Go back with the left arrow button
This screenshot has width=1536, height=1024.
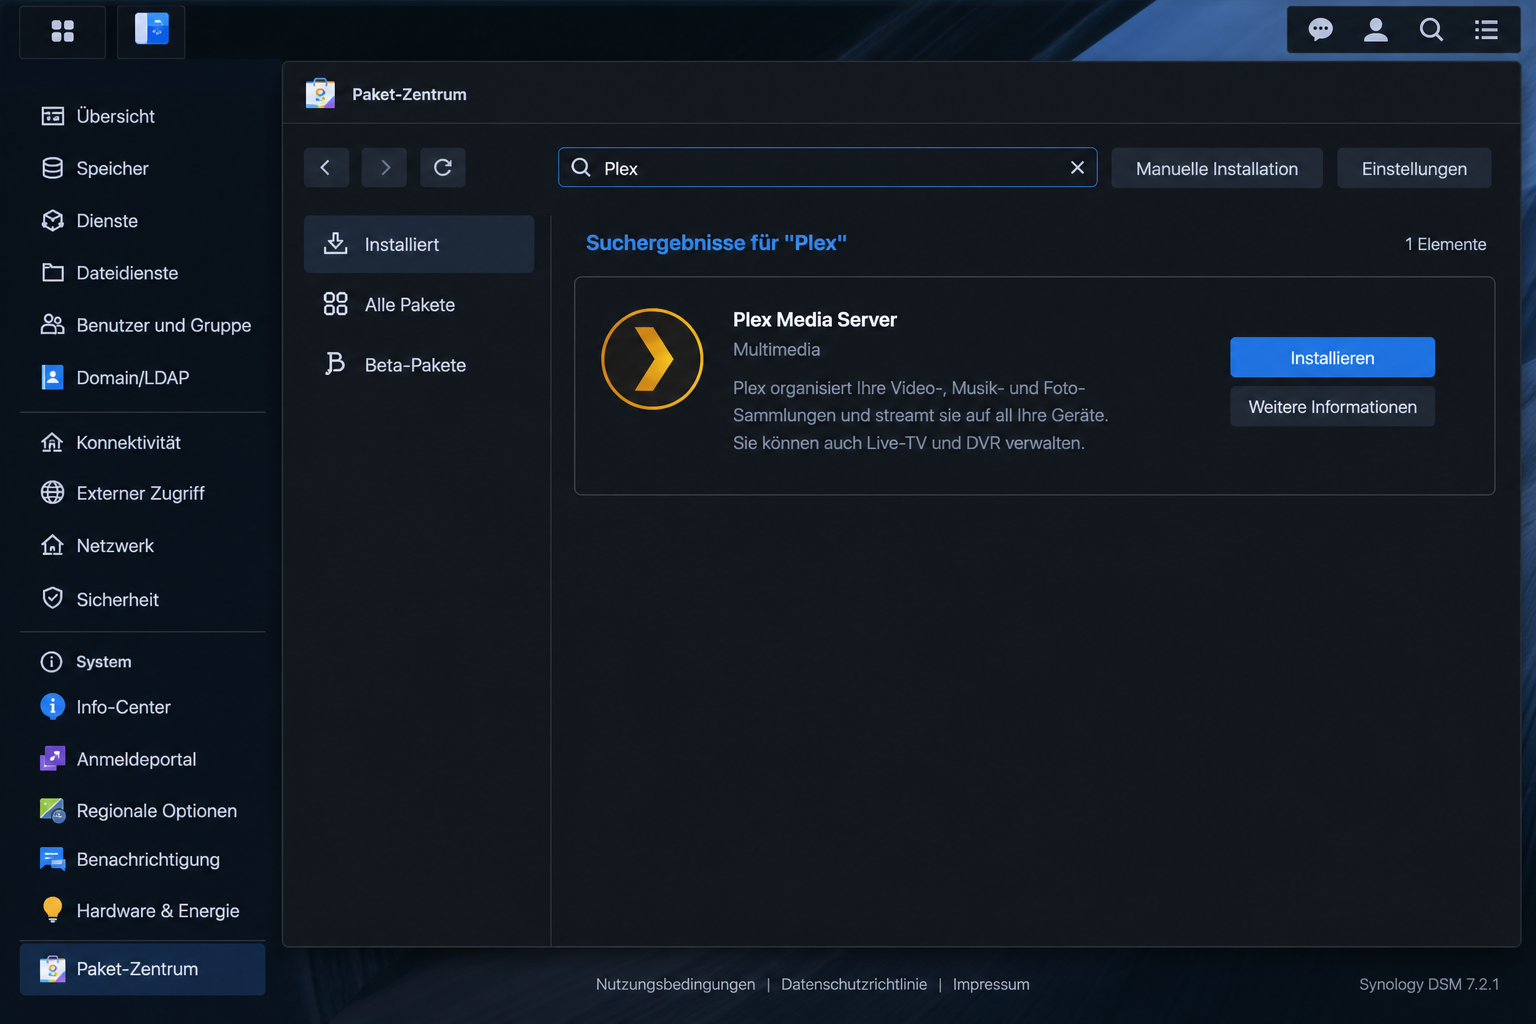[326, 168]
